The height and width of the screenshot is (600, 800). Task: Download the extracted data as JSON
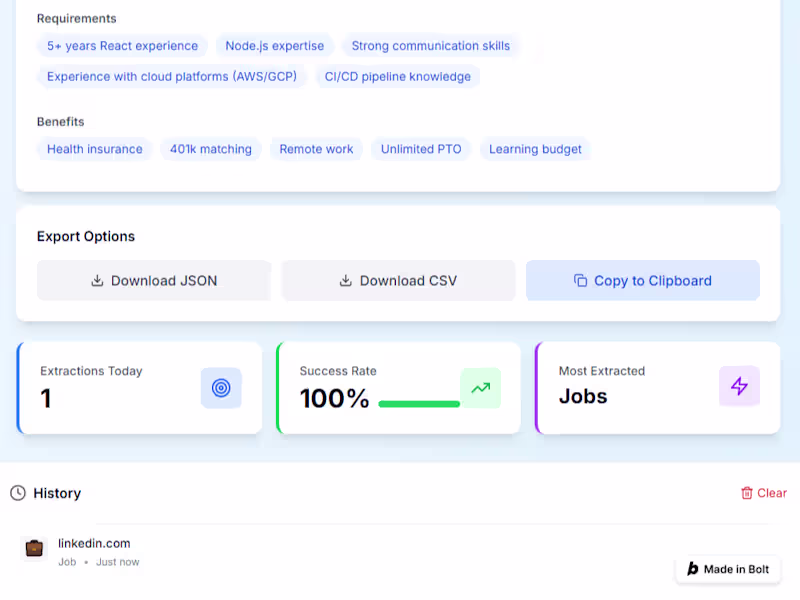click(x=154, y=281)
